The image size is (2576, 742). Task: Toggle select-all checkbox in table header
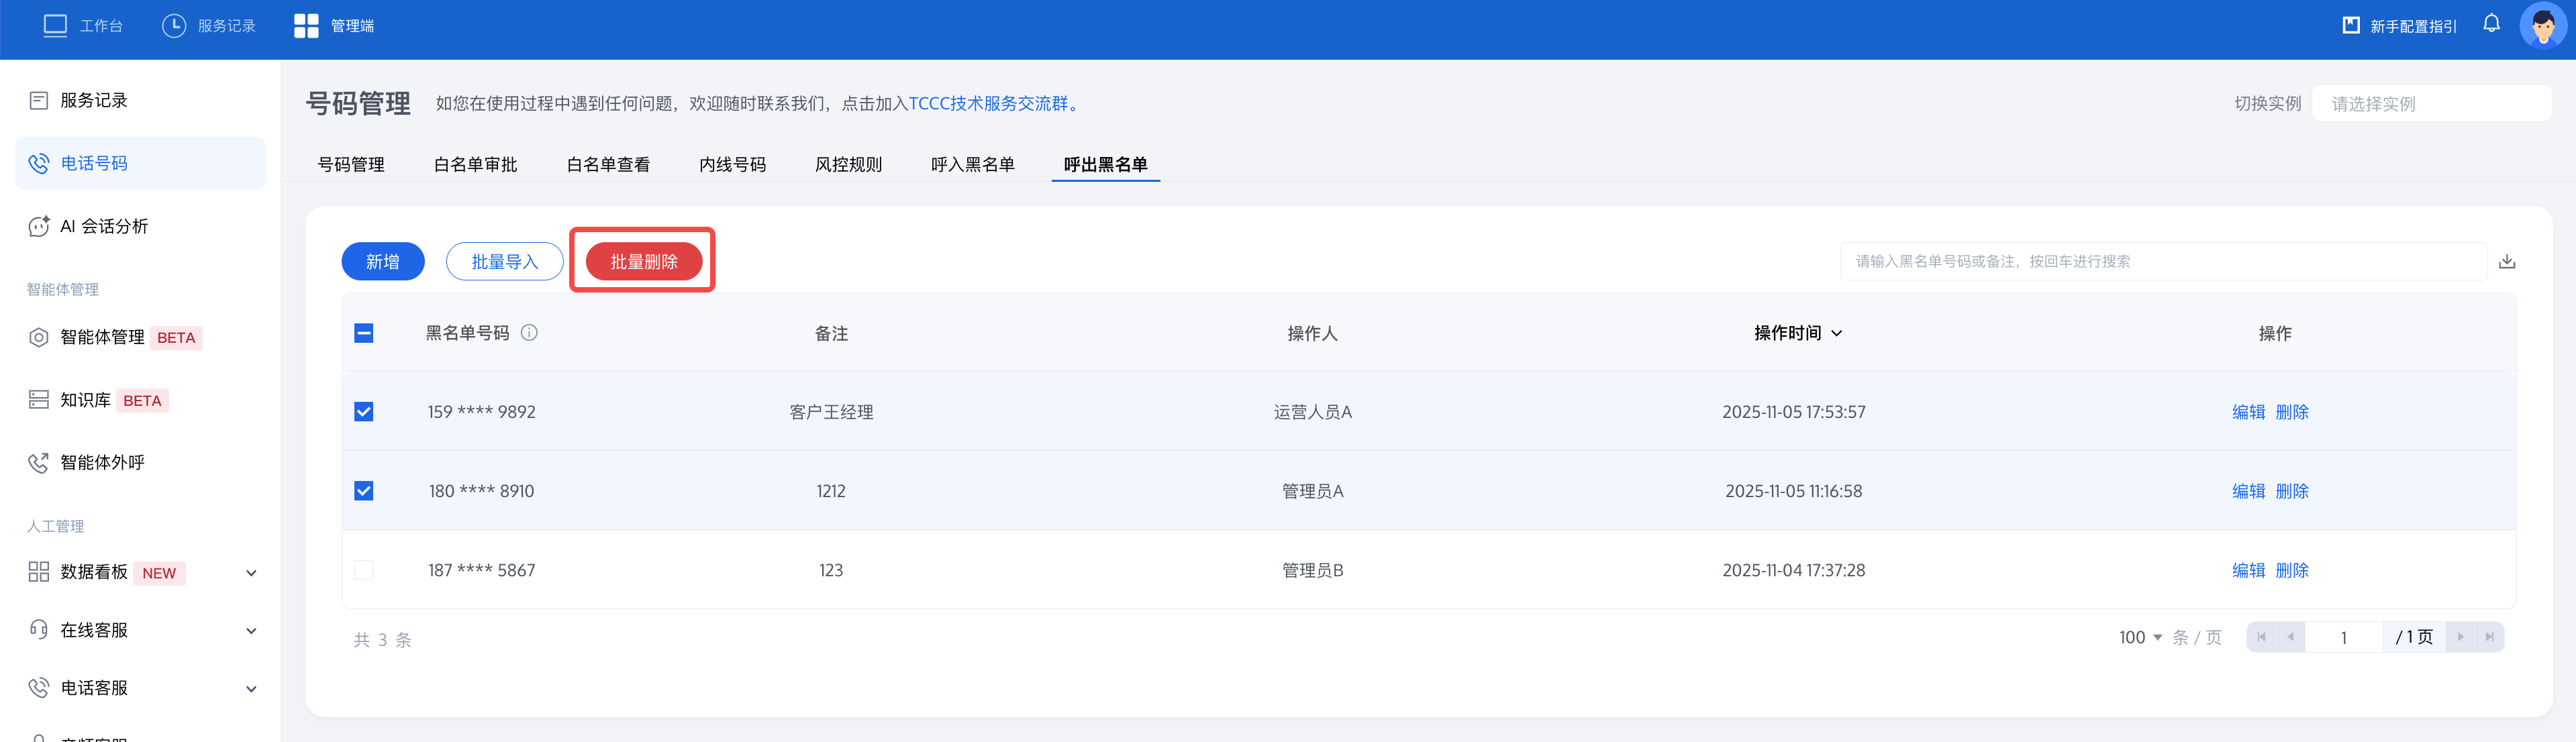click(x=364, y=333)
